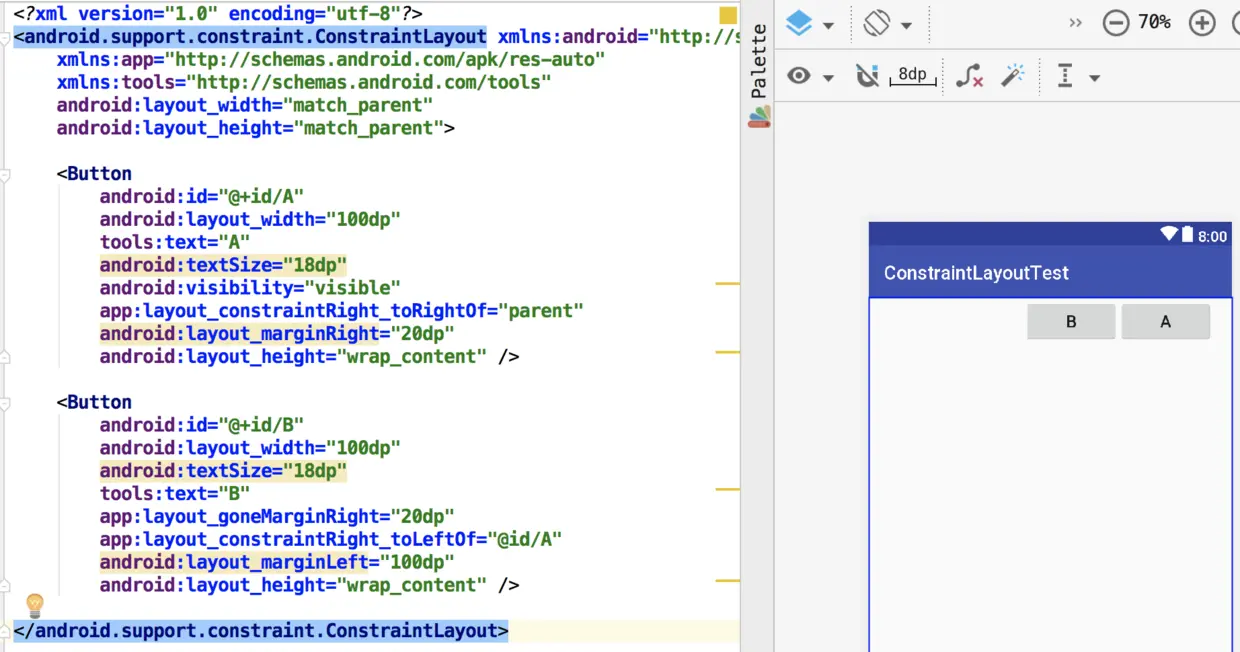Jump to warning stripe beside layout_constraintRight_toRightOf line
The width and height of the screenshot is (1240, 652).
[727, 285]
